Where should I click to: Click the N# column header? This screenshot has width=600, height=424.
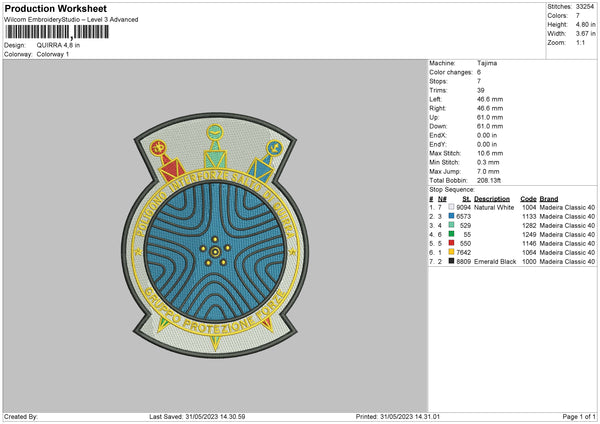(442, 199)
